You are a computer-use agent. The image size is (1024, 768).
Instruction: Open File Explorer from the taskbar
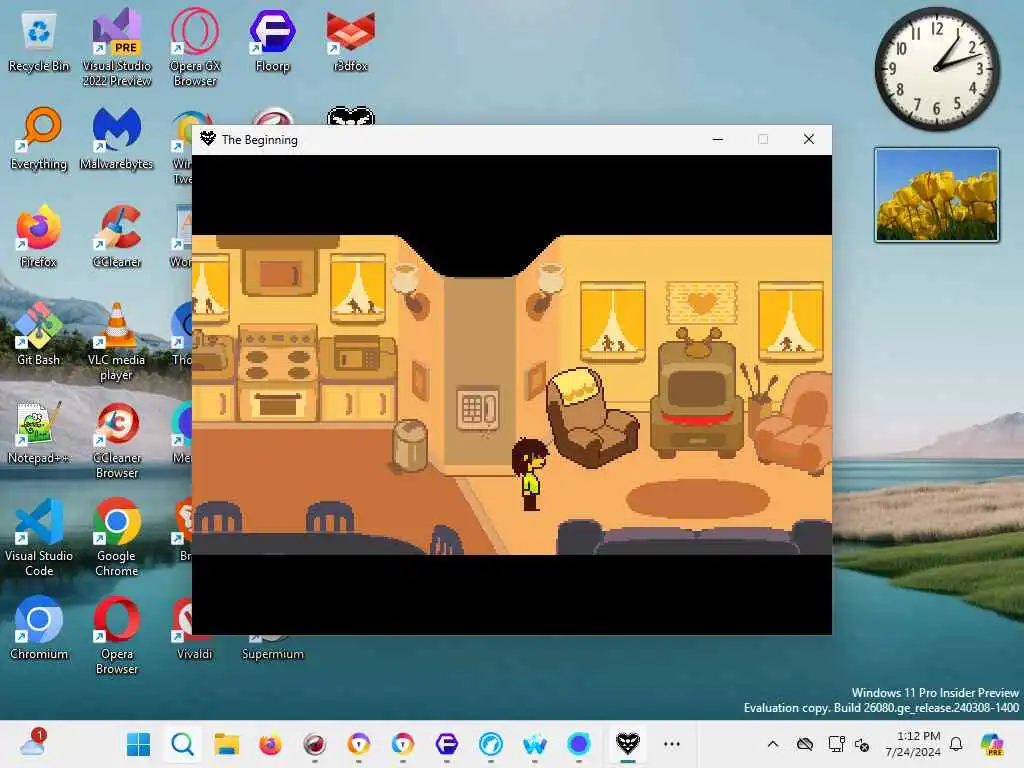point(227,744)
